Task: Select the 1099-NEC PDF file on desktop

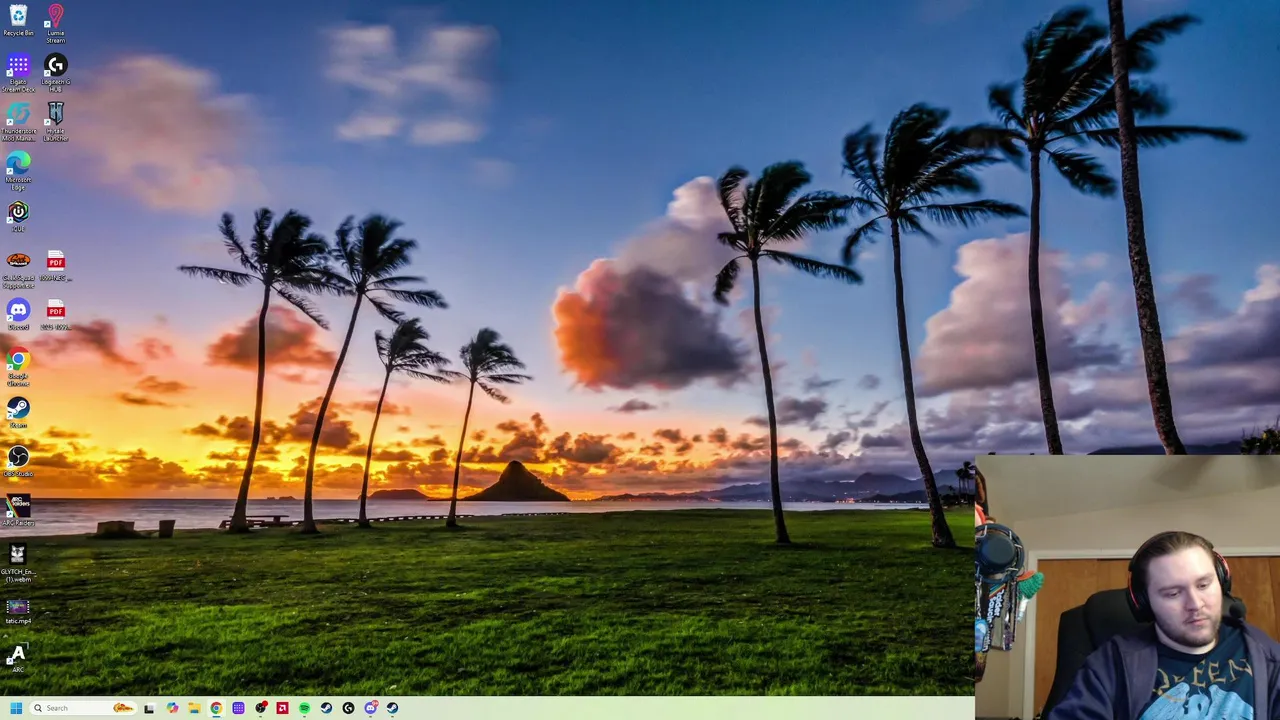Action: tap(55, 266)
